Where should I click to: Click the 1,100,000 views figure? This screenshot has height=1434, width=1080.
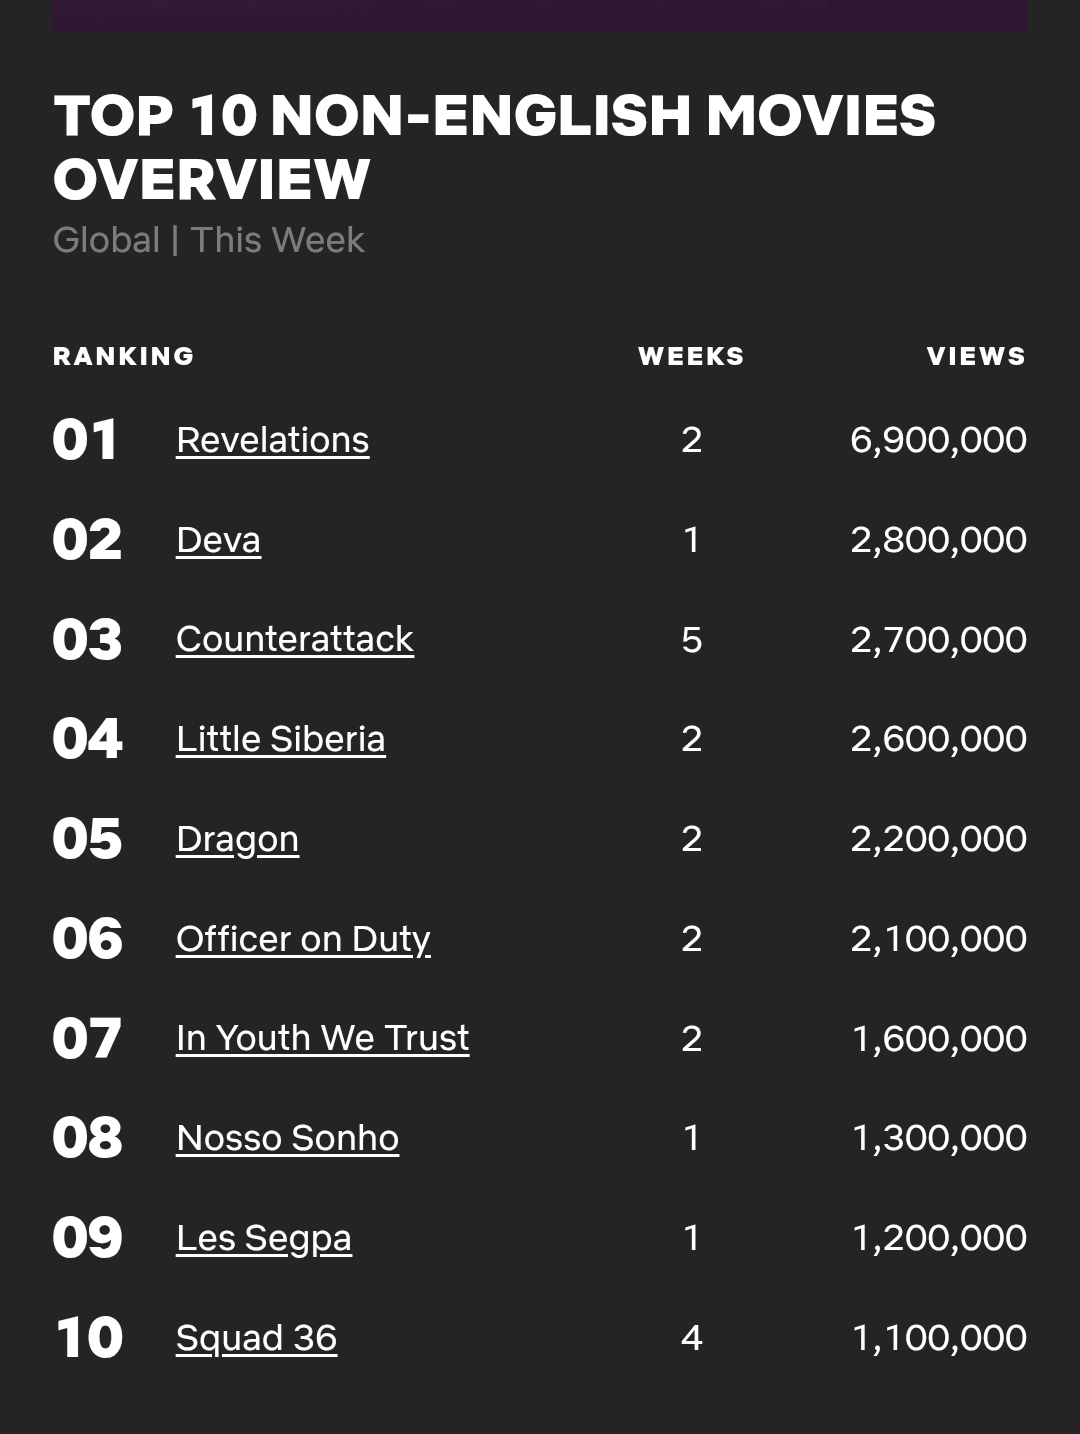tap(938, 1338)
